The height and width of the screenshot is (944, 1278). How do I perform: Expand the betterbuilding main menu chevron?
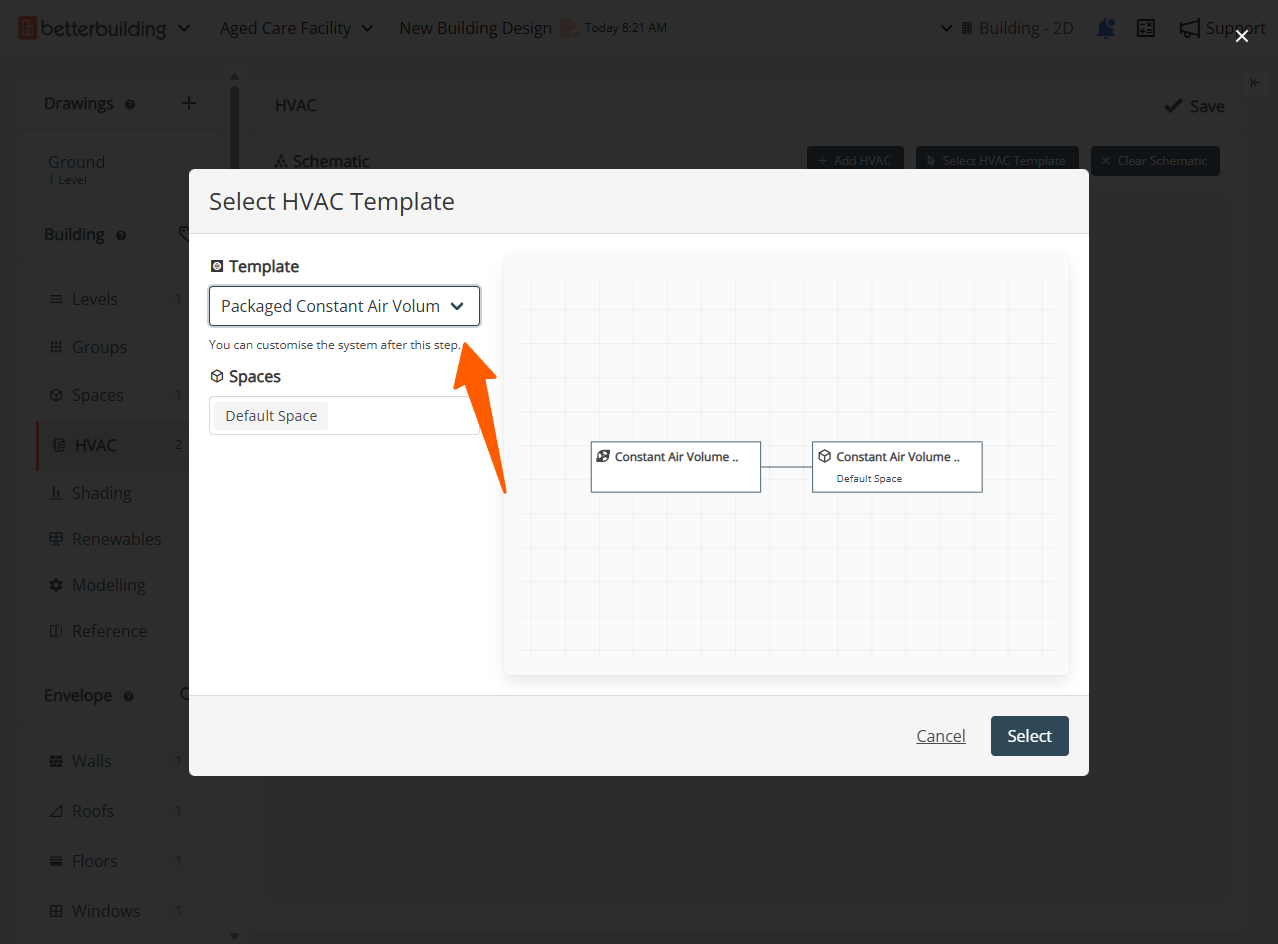pyautogui.click(x=184, y=28)
